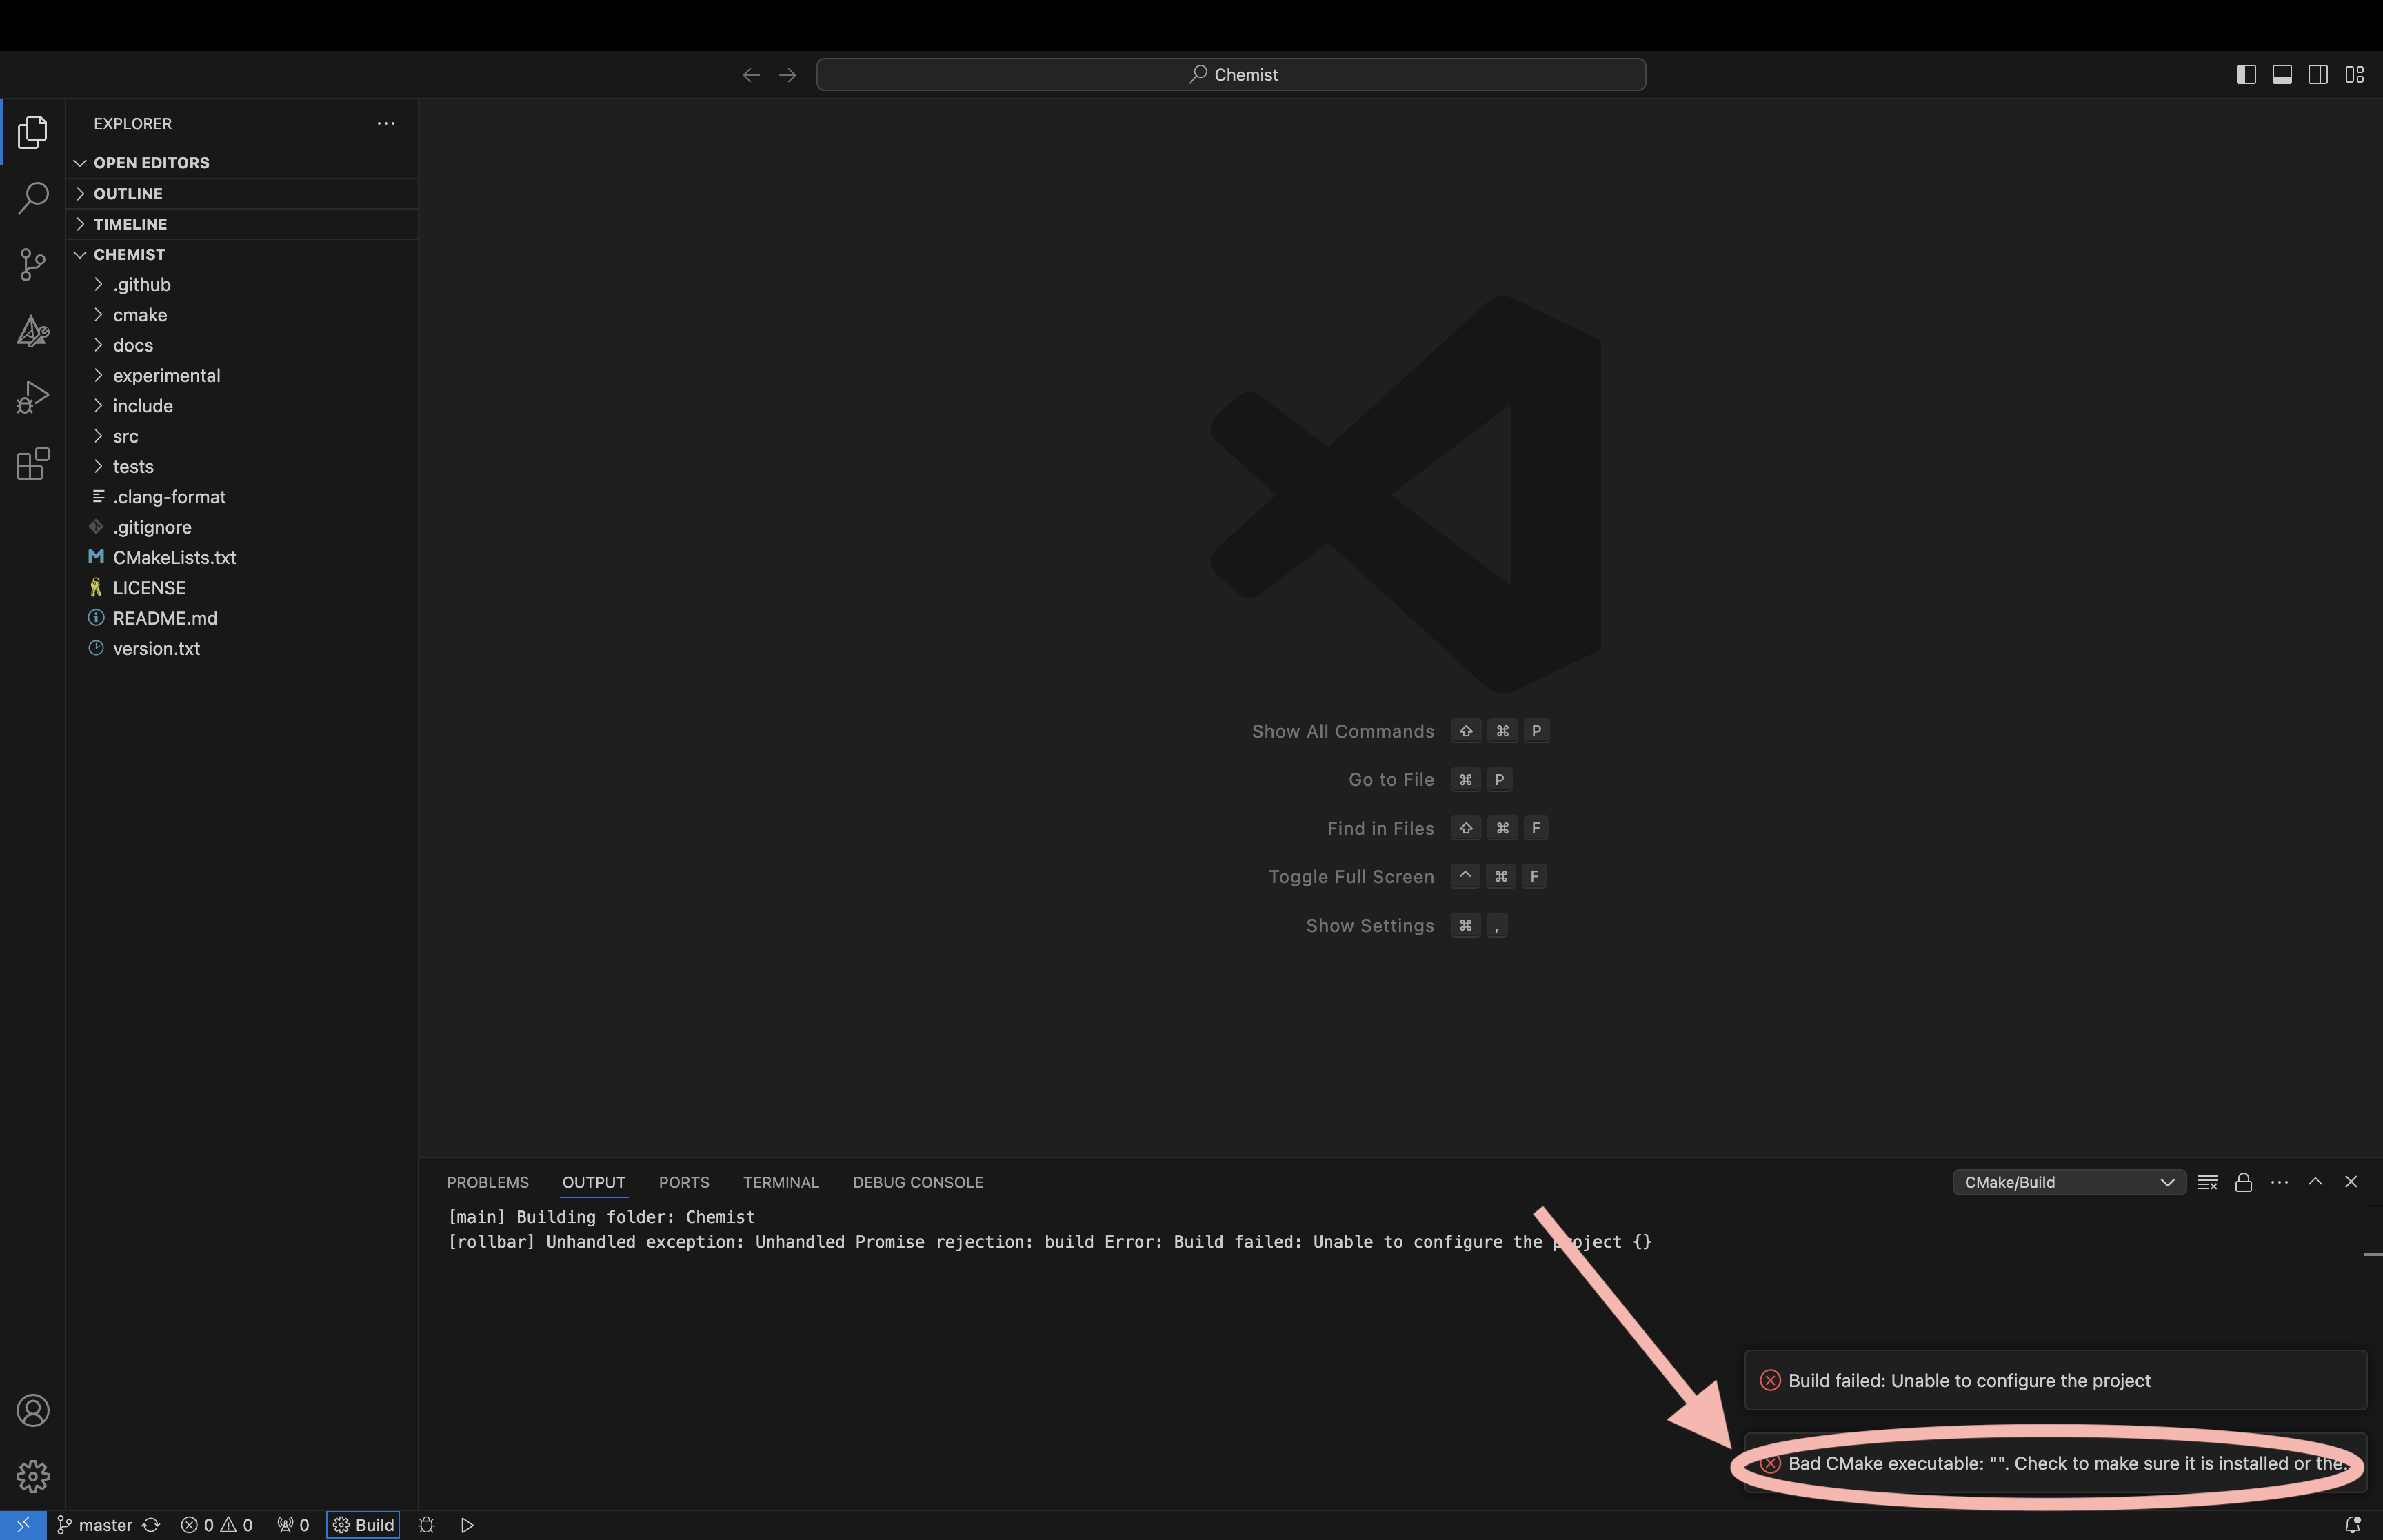Viewport: 2383px width, 1540px height.
Task: Click the Building folder: Chemist output line
Action: point(601,1217)
